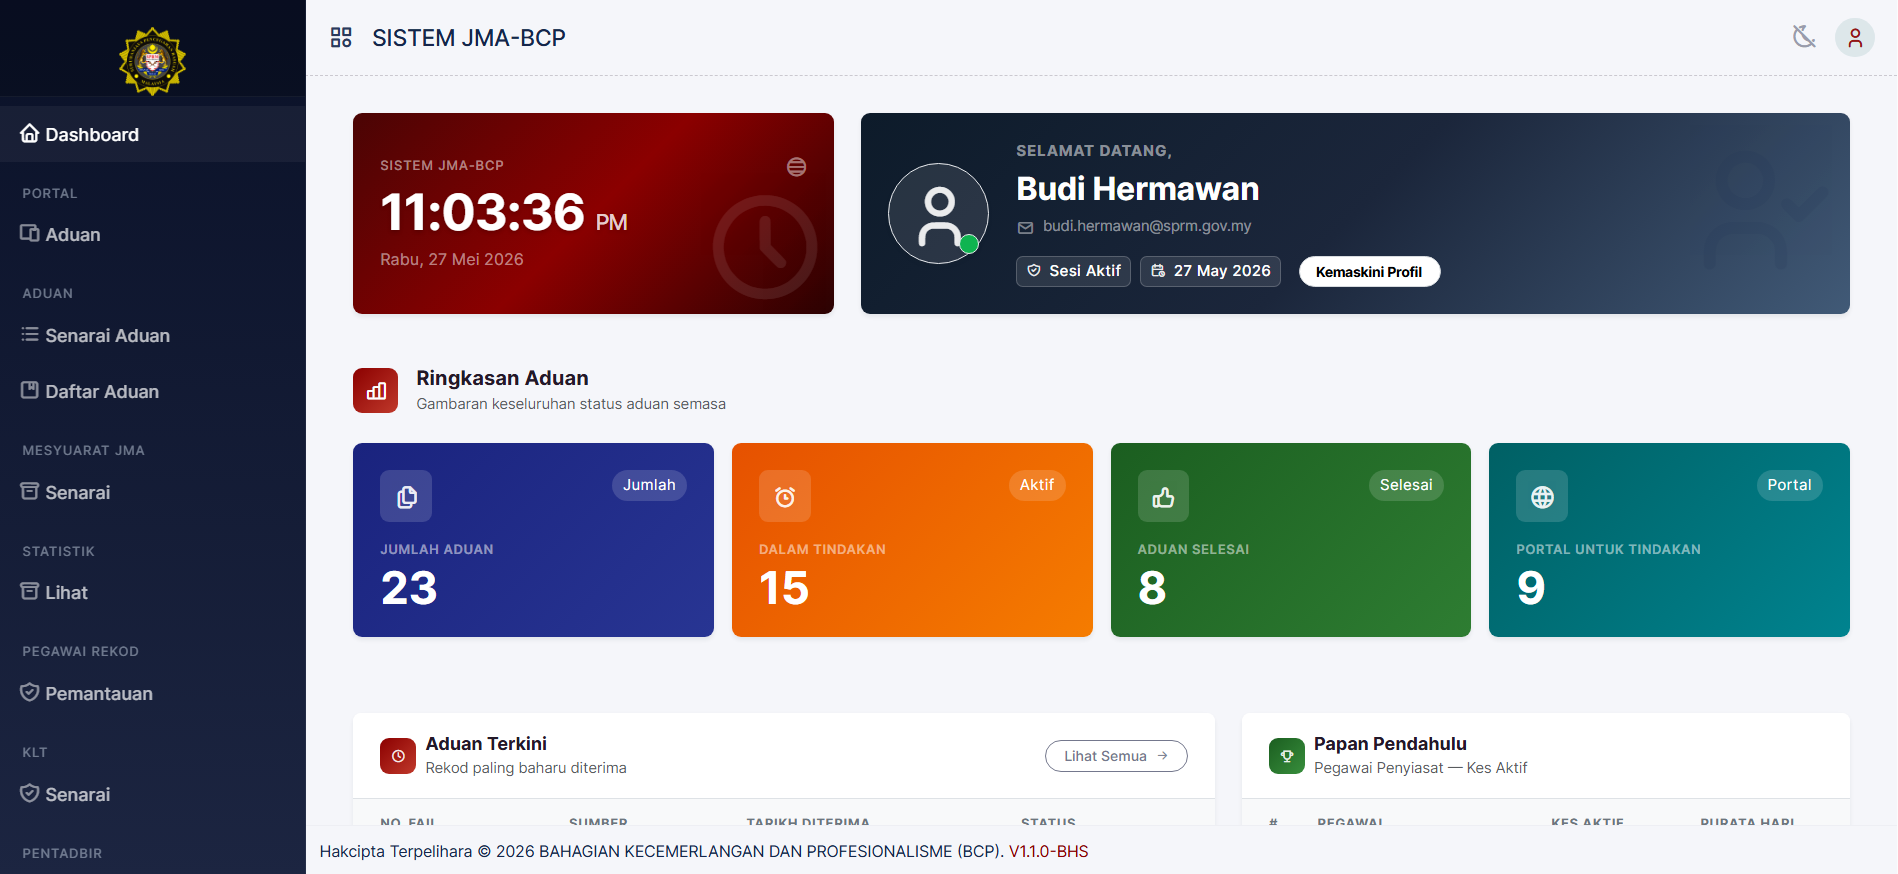1898x874 pixels.
Task: Click the Lihat Semua button
Action: pyautogui.click(x=1116, y=756)
